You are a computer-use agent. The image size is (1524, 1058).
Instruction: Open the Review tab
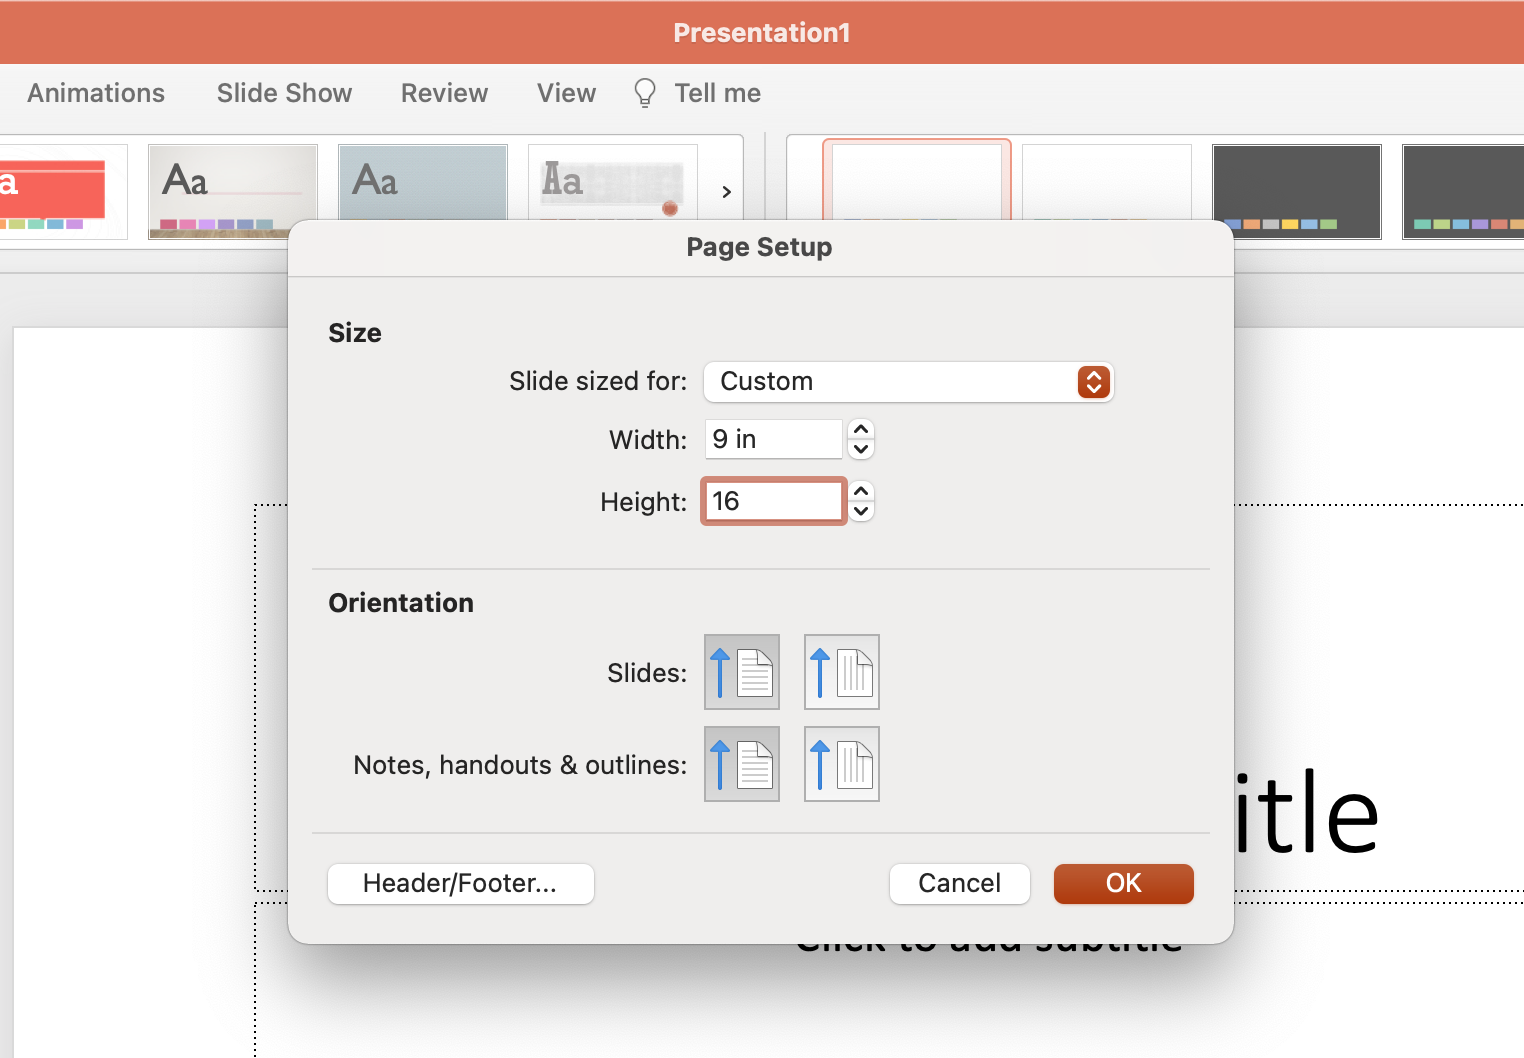click(445, 93)
